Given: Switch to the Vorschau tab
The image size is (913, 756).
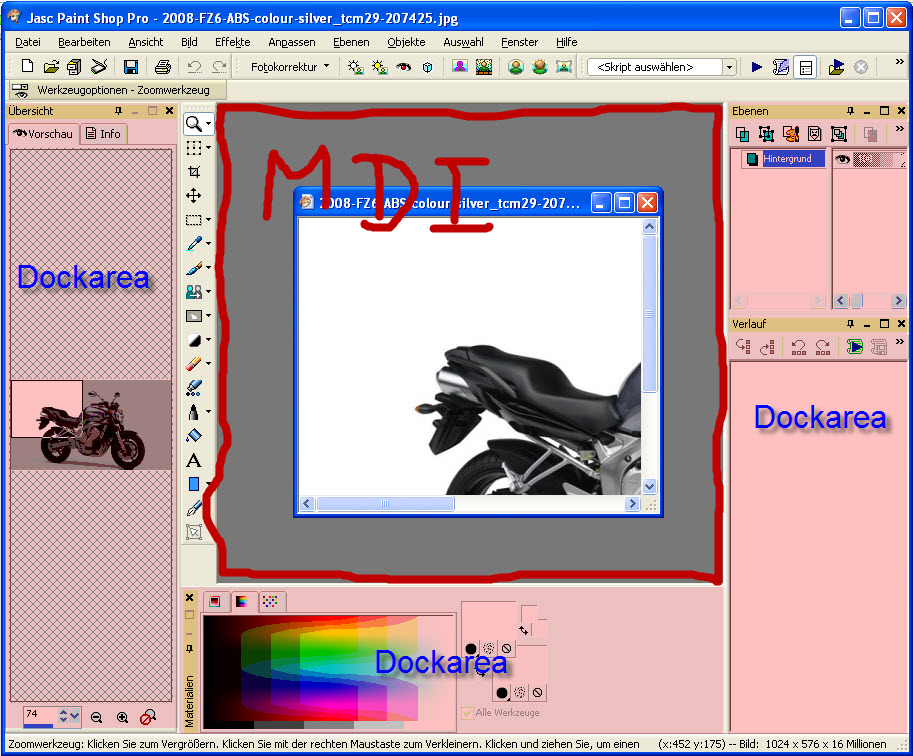Looking at the screenshot, I should click(44, 134).
